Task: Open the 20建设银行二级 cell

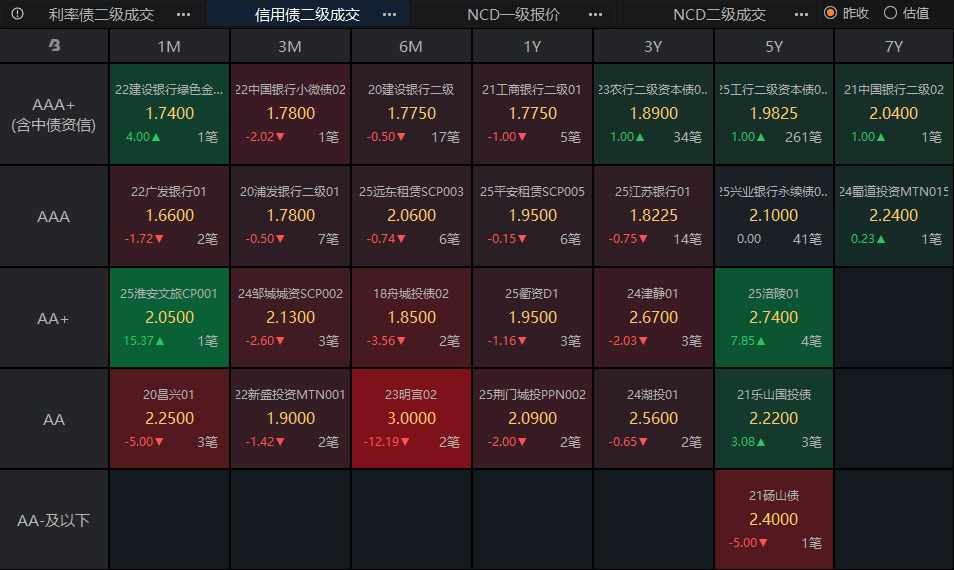Action: (411, 114)
